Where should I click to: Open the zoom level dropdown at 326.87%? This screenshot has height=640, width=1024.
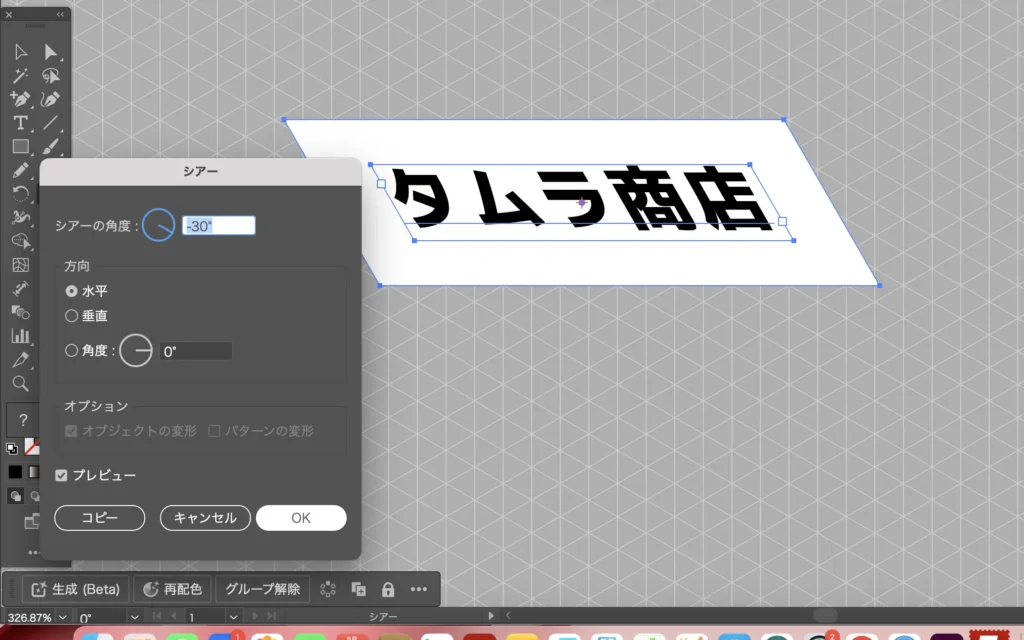(x=64, y=618)
